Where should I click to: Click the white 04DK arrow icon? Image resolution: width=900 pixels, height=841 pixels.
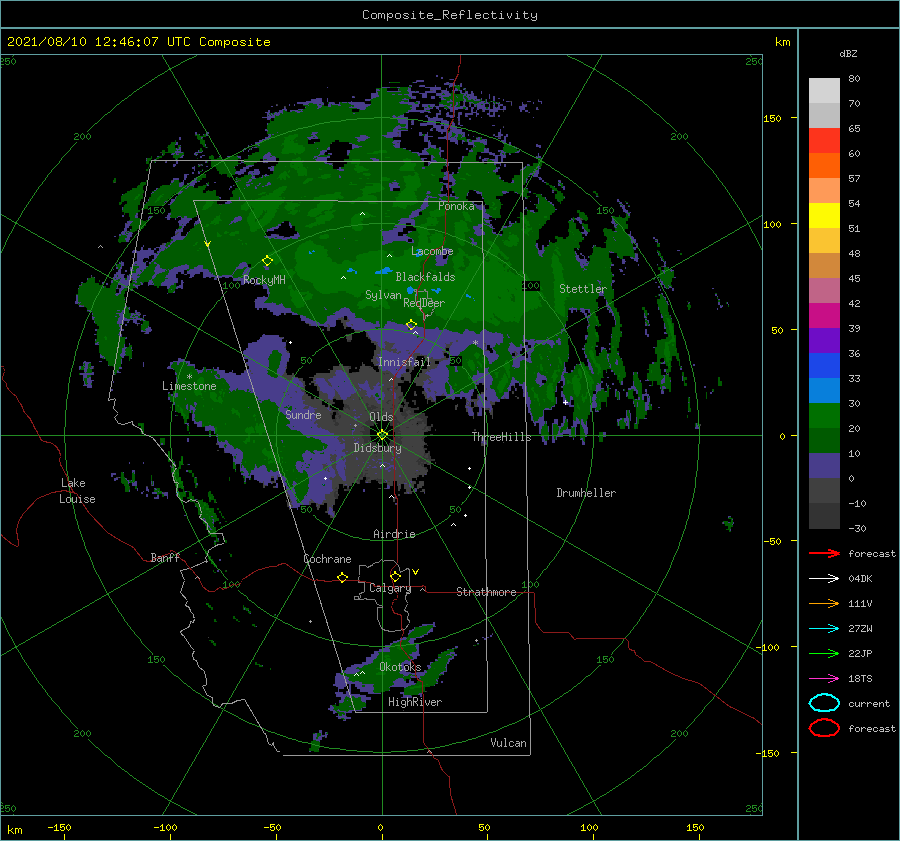point(824,578)
